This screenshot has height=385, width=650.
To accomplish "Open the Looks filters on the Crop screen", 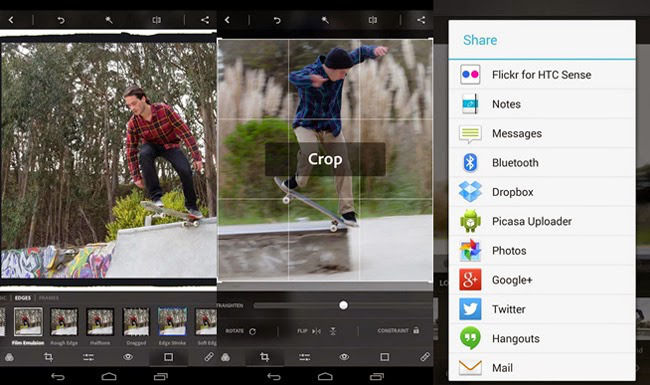I will 226,357.
